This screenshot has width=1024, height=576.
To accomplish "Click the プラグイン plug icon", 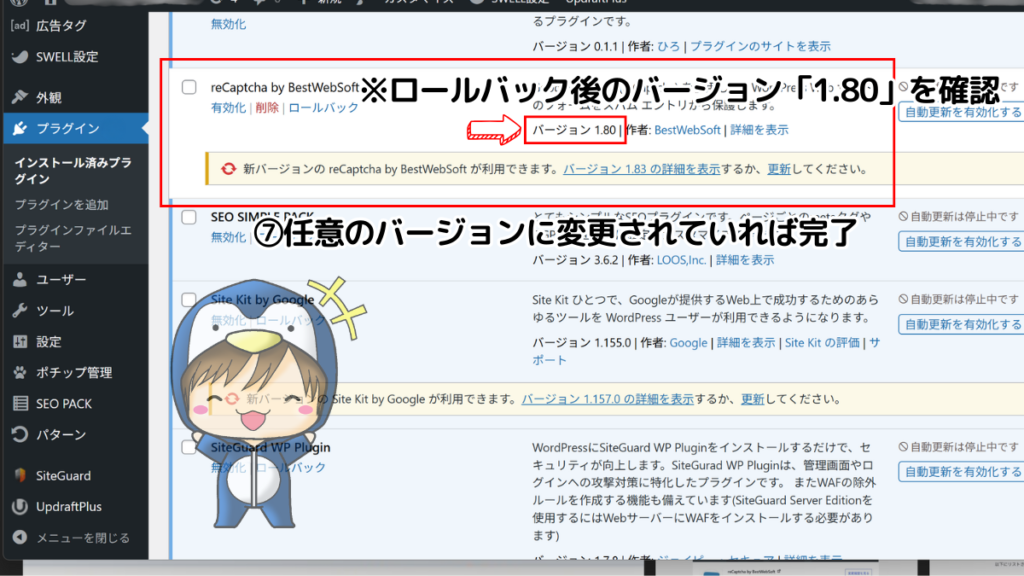I will tap(20, 128).
